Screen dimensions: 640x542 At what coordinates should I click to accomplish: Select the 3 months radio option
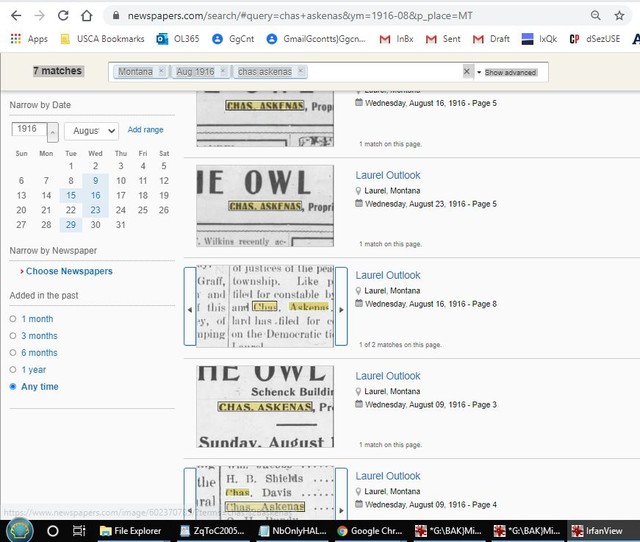coord(13,335)
